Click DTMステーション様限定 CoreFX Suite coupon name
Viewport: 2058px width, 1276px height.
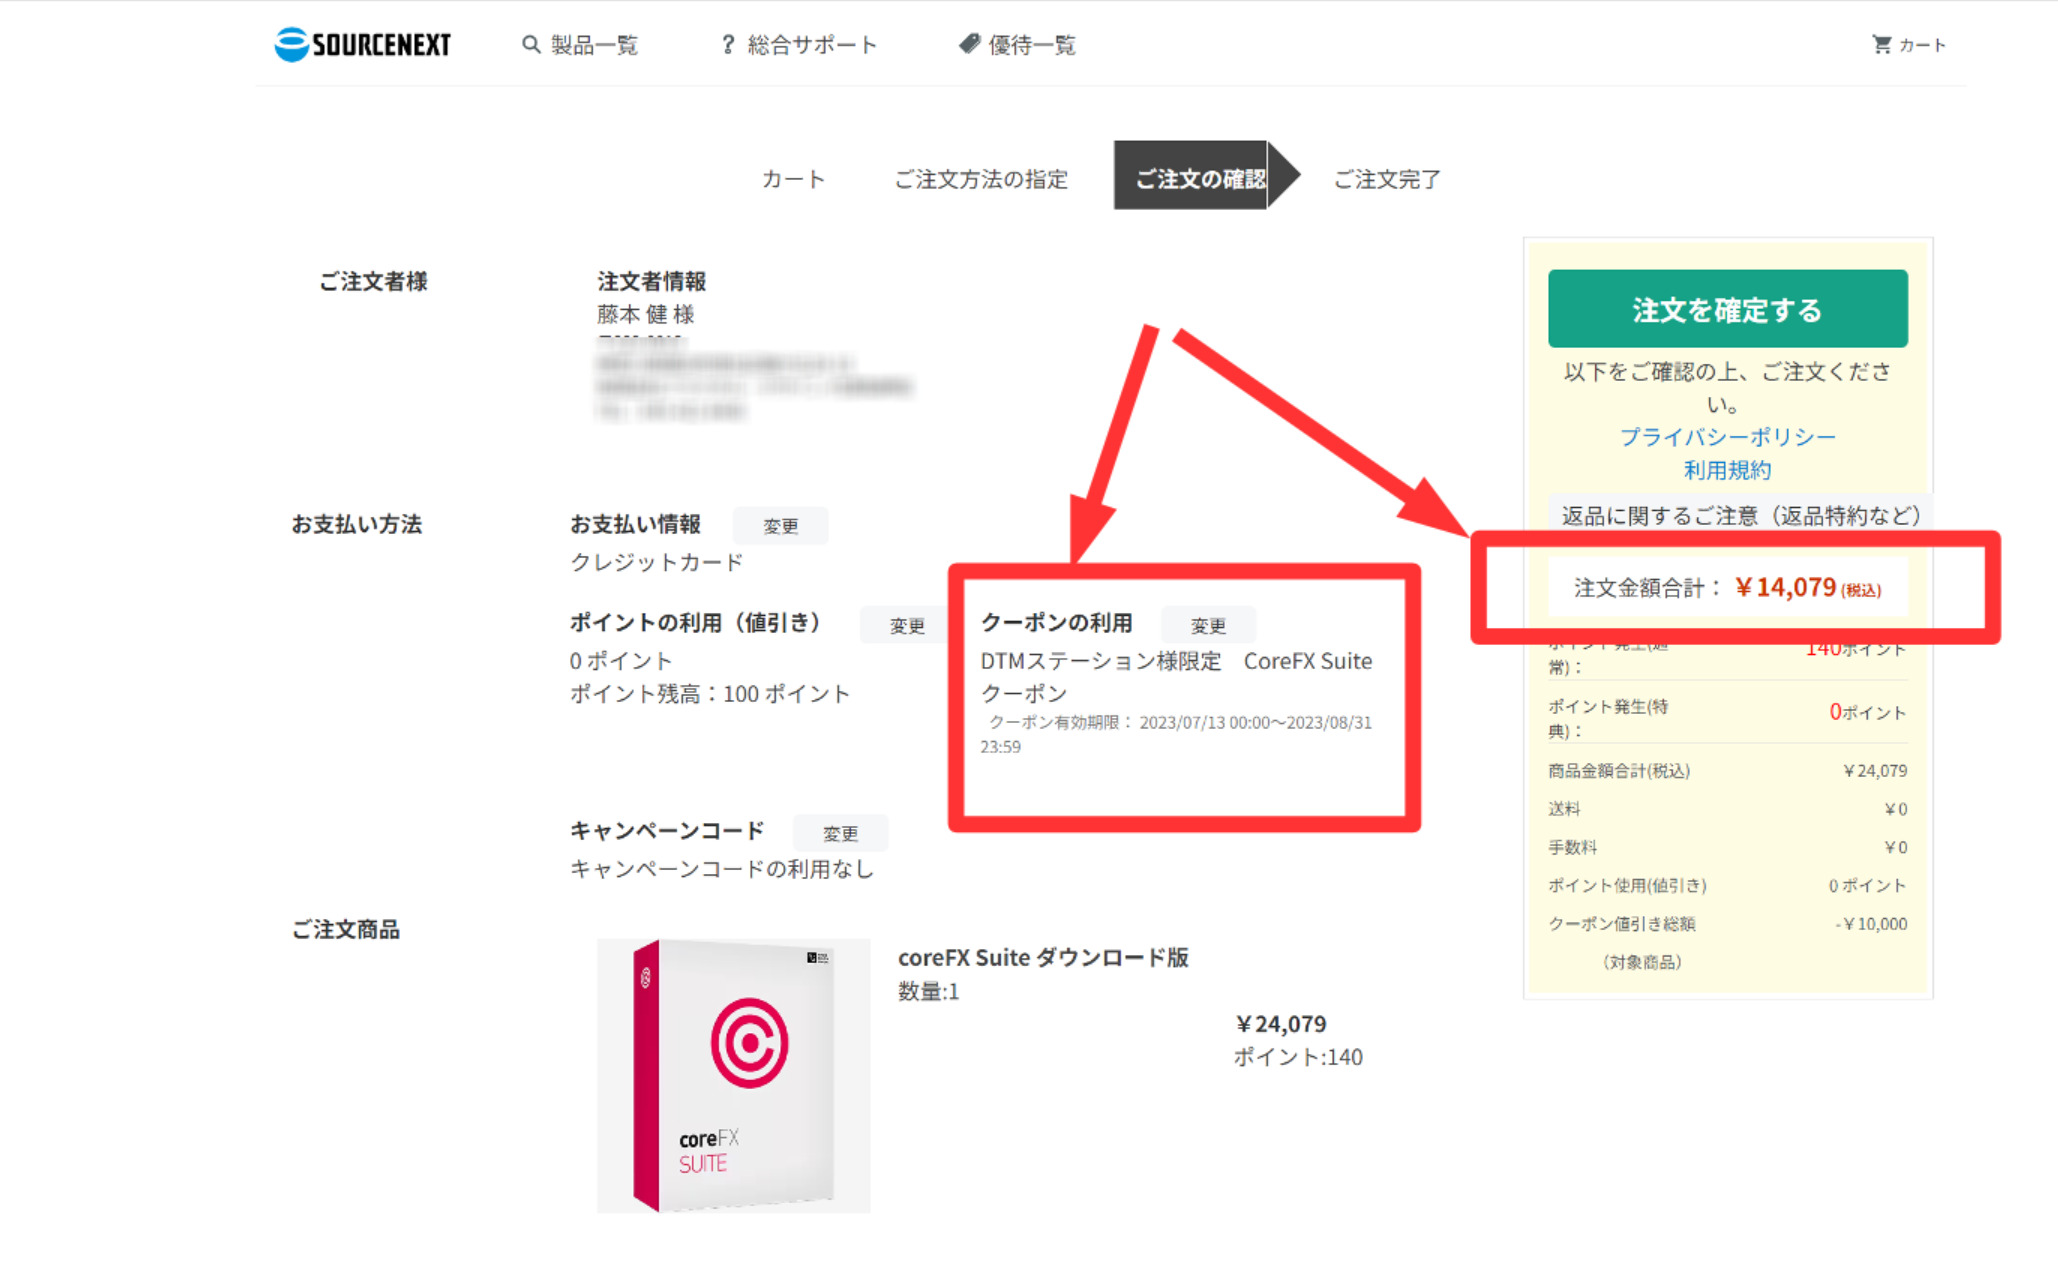(1176, 676)
